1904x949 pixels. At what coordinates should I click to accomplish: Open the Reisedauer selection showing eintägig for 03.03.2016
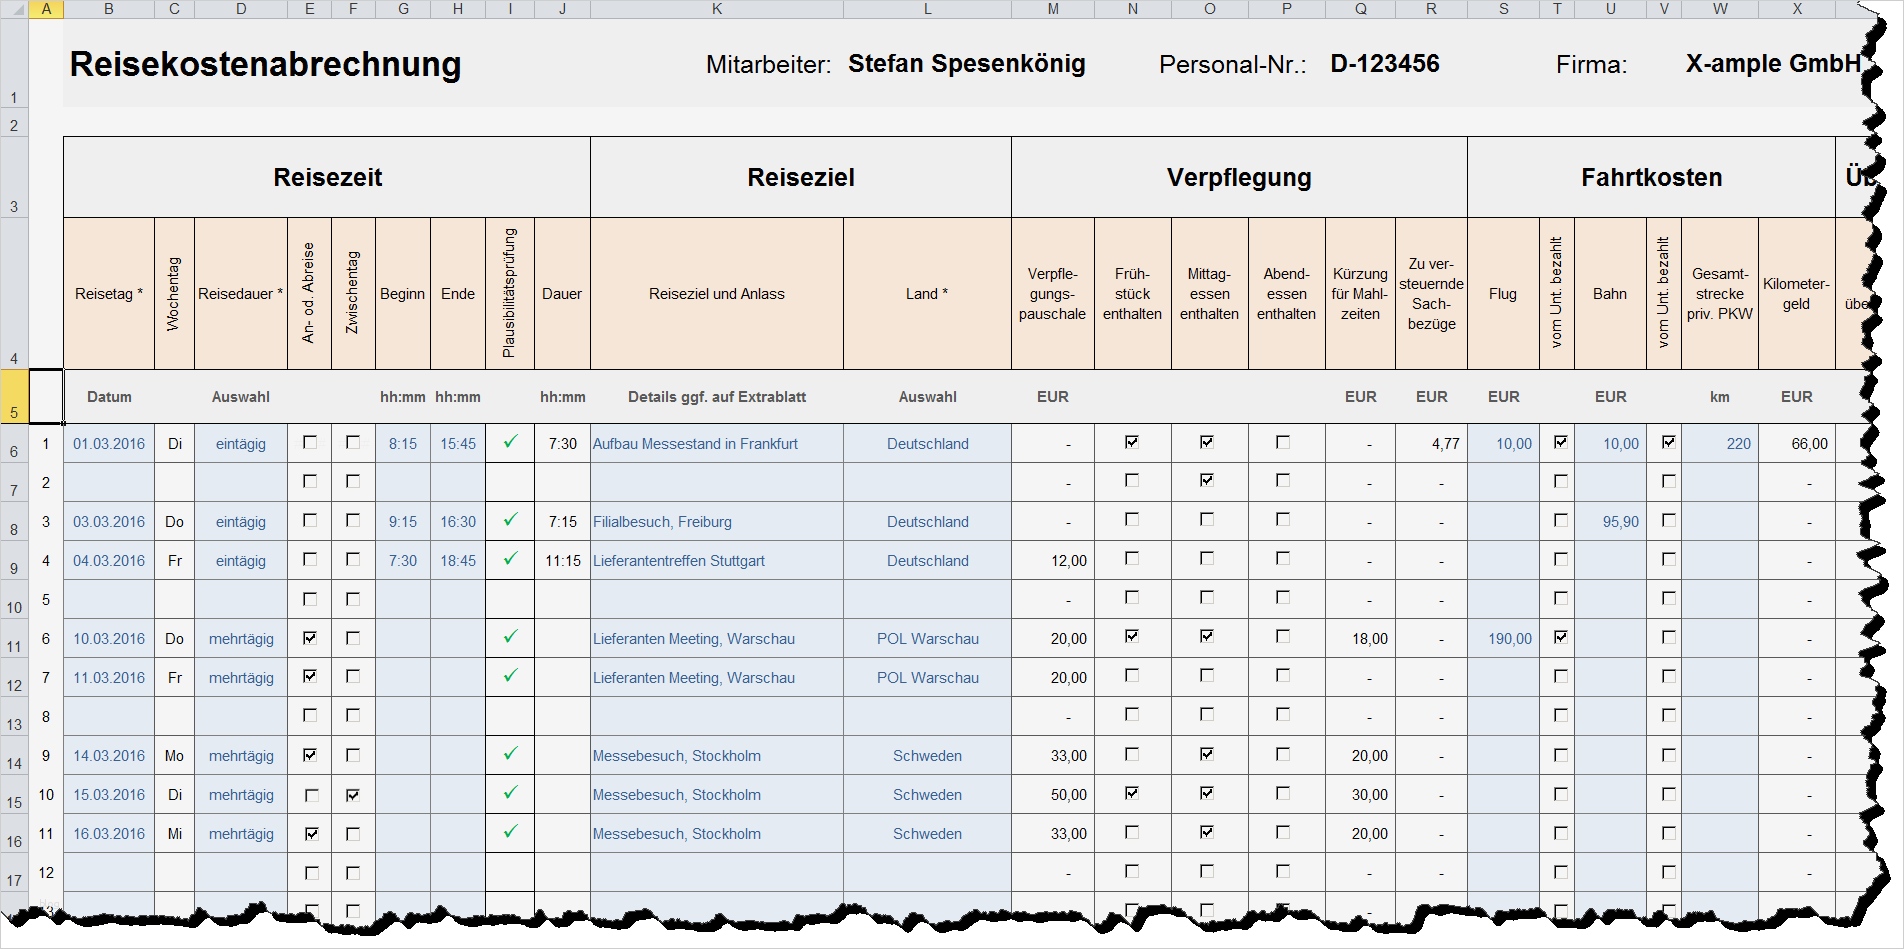pos(240,521)
